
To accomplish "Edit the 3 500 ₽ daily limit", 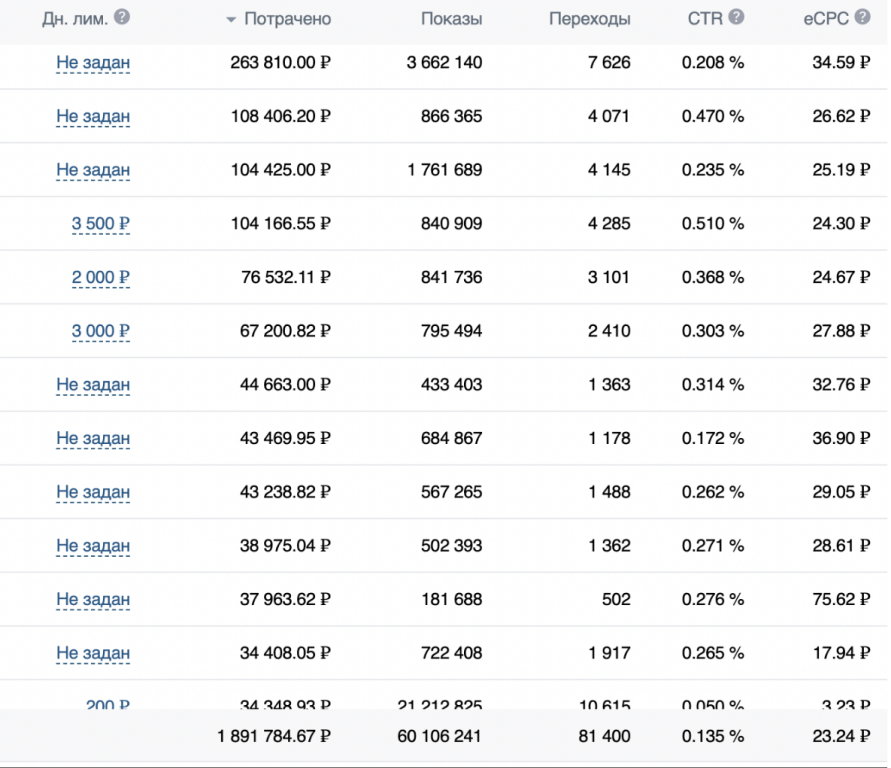I will coord(100,224).
